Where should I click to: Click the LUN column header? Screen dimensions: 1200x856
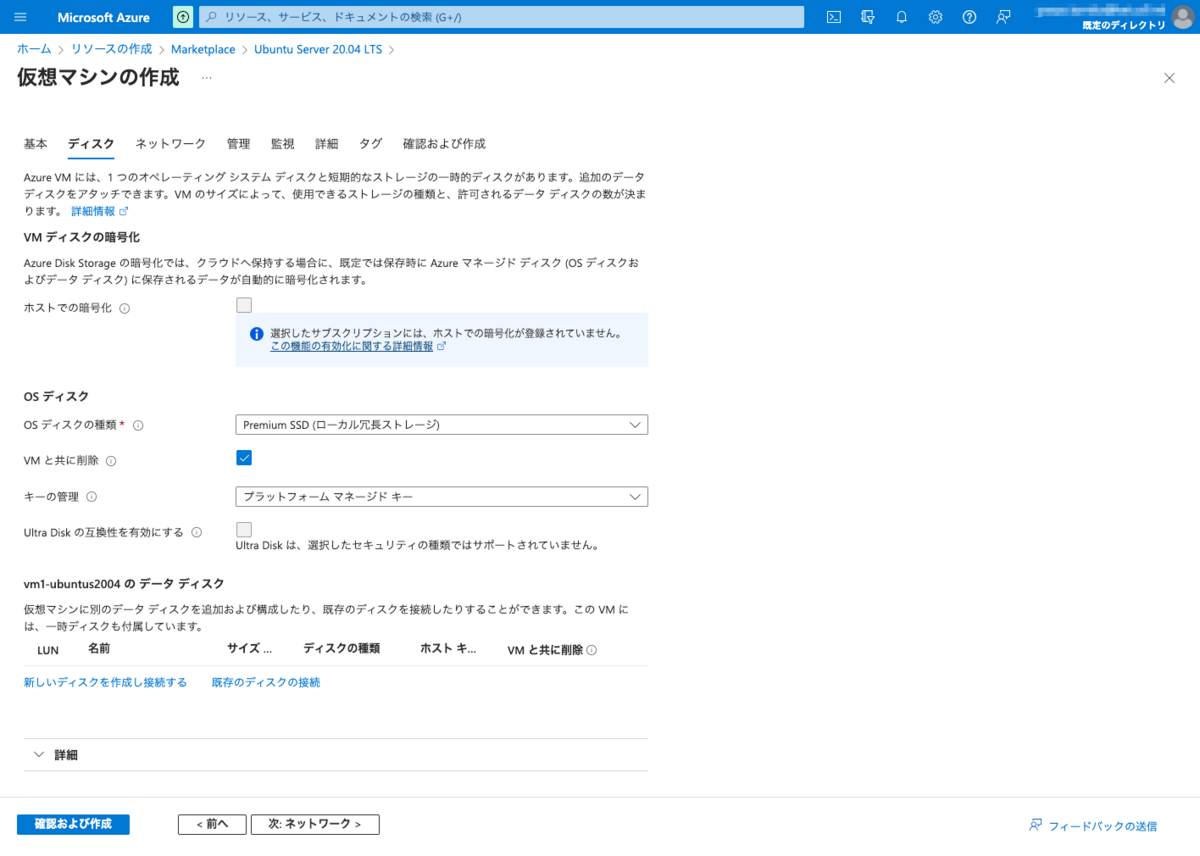click(x=48, y=650)
